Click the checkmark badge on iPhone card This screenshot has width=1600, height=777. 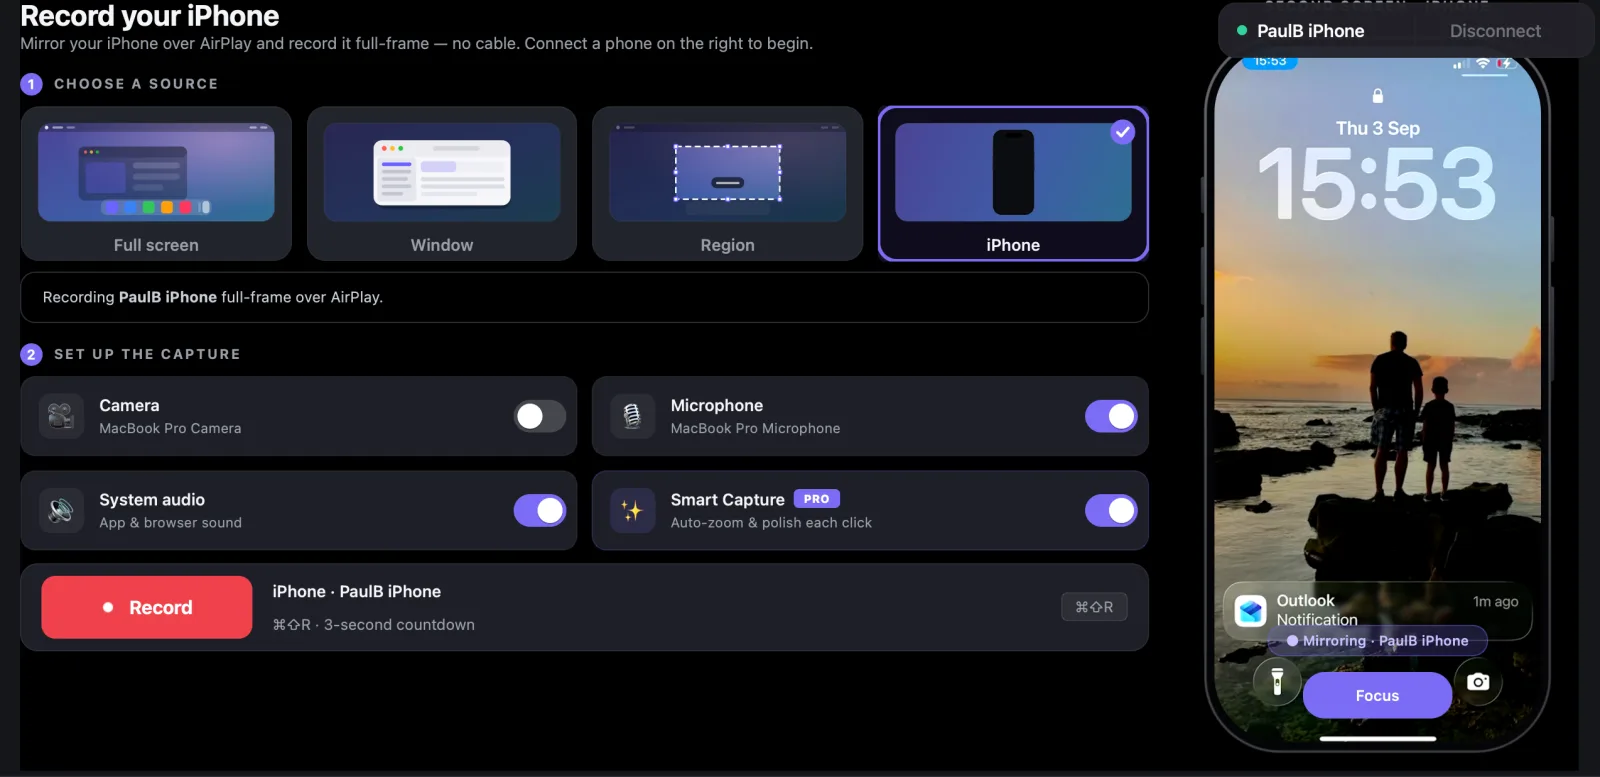click(1123, 132)
